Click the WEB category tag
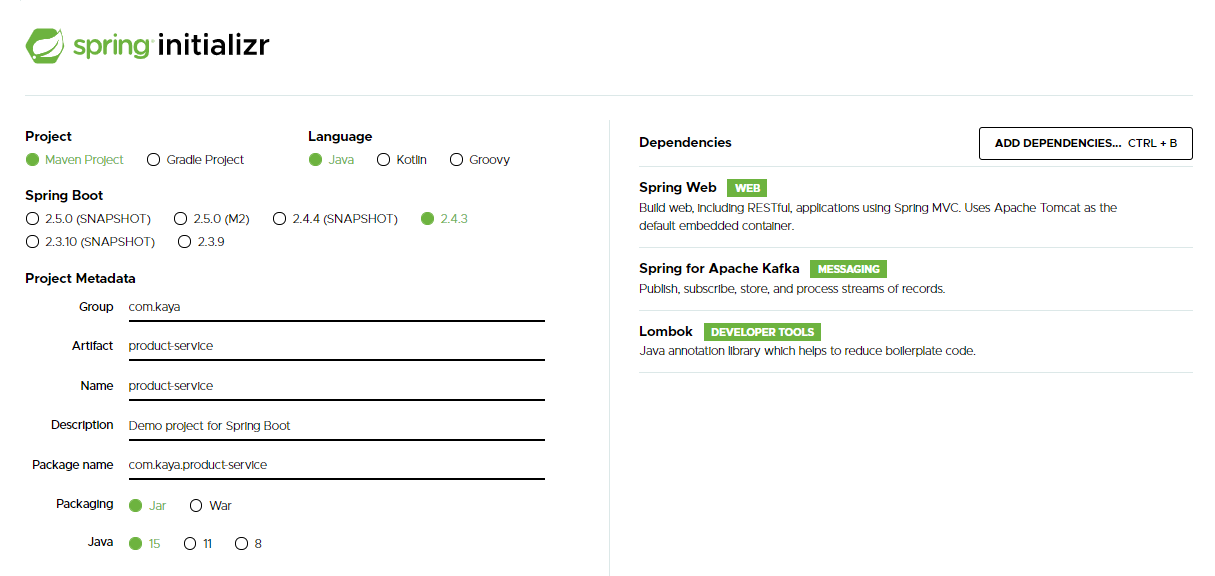 (747, 188)
